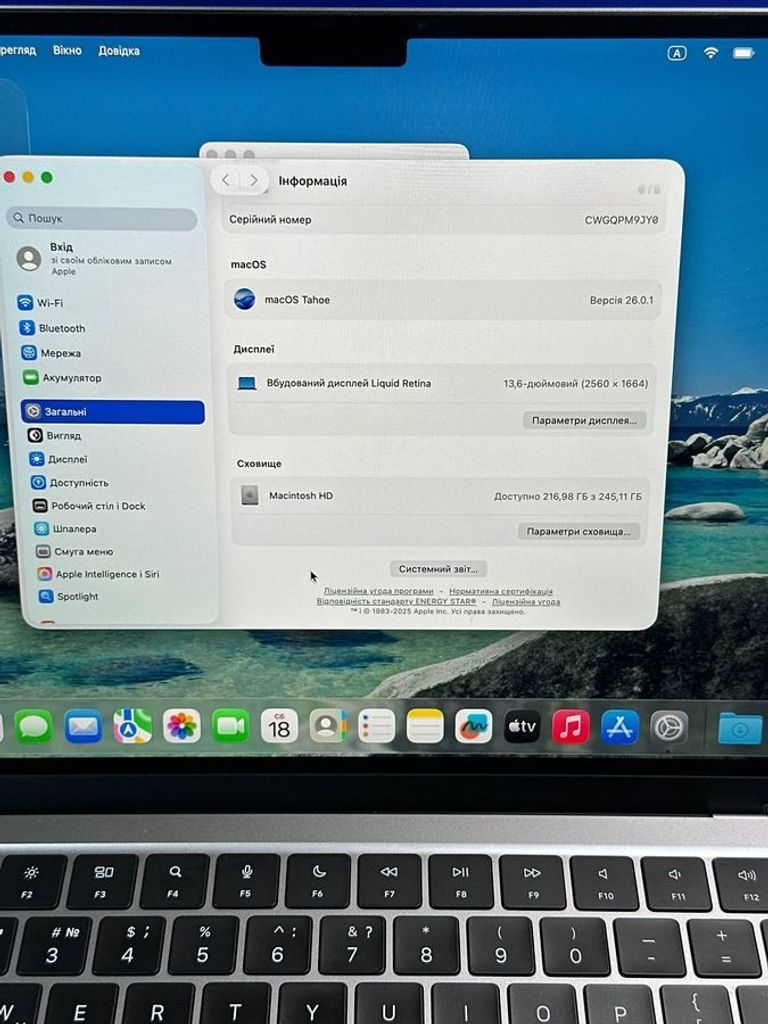Open Mail app in the Dock
This screenshot has width=768, height=1024.
pos(83,726)
